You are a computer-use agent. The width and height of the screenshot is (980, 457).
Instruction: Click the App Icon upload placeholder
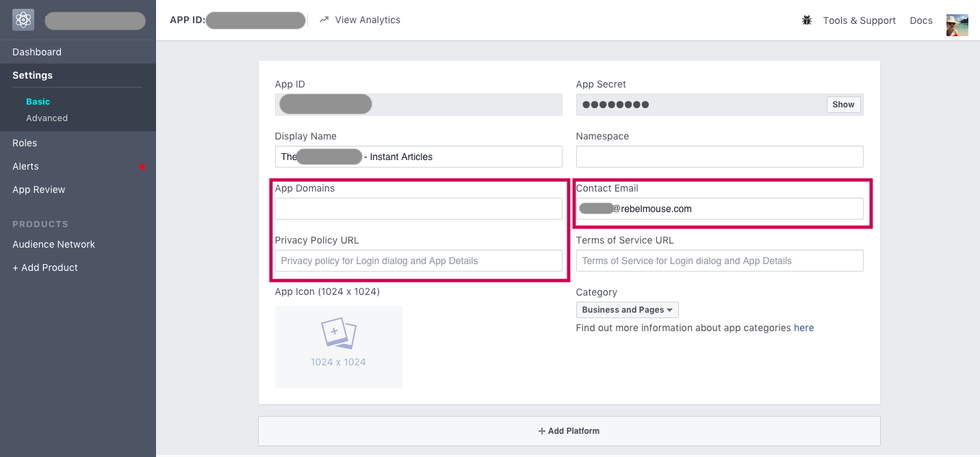coord(338,346)
